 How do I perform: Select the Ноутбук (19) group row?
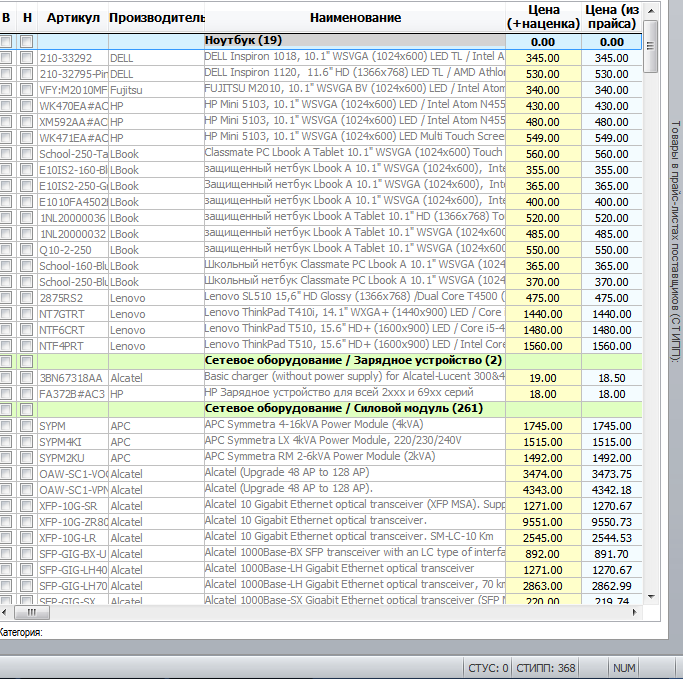[x=321, y=41]
